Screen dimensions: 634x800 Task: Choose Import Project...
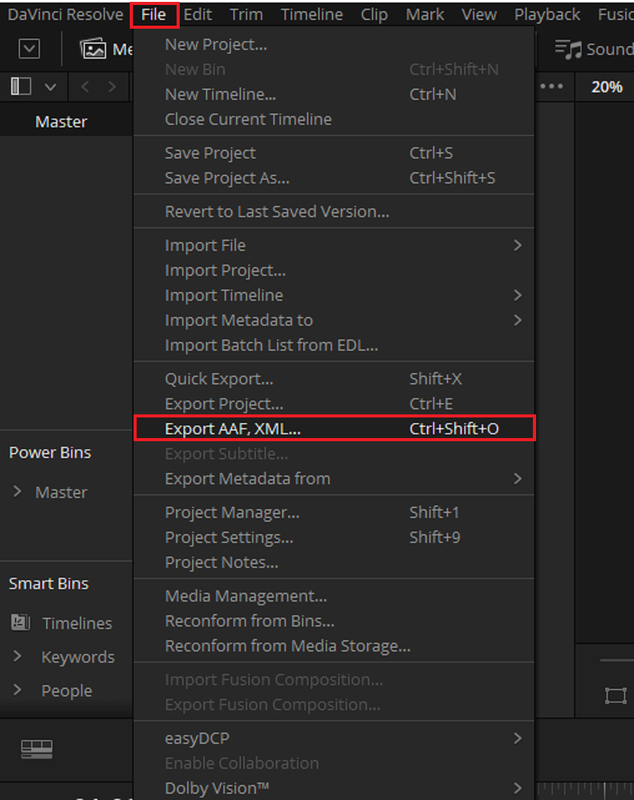click(x=334, y=270)
